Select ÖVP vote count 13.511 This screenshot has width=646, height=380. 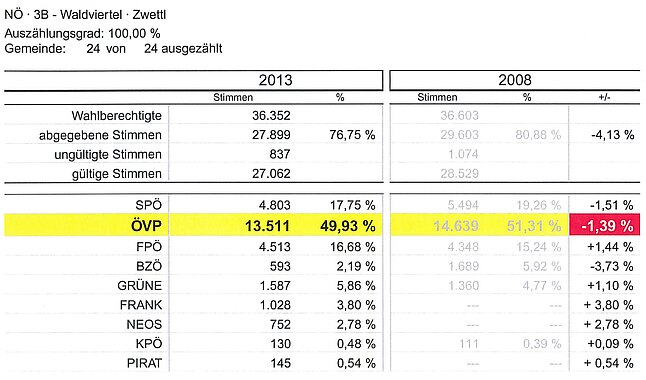[x=267, y=226]
